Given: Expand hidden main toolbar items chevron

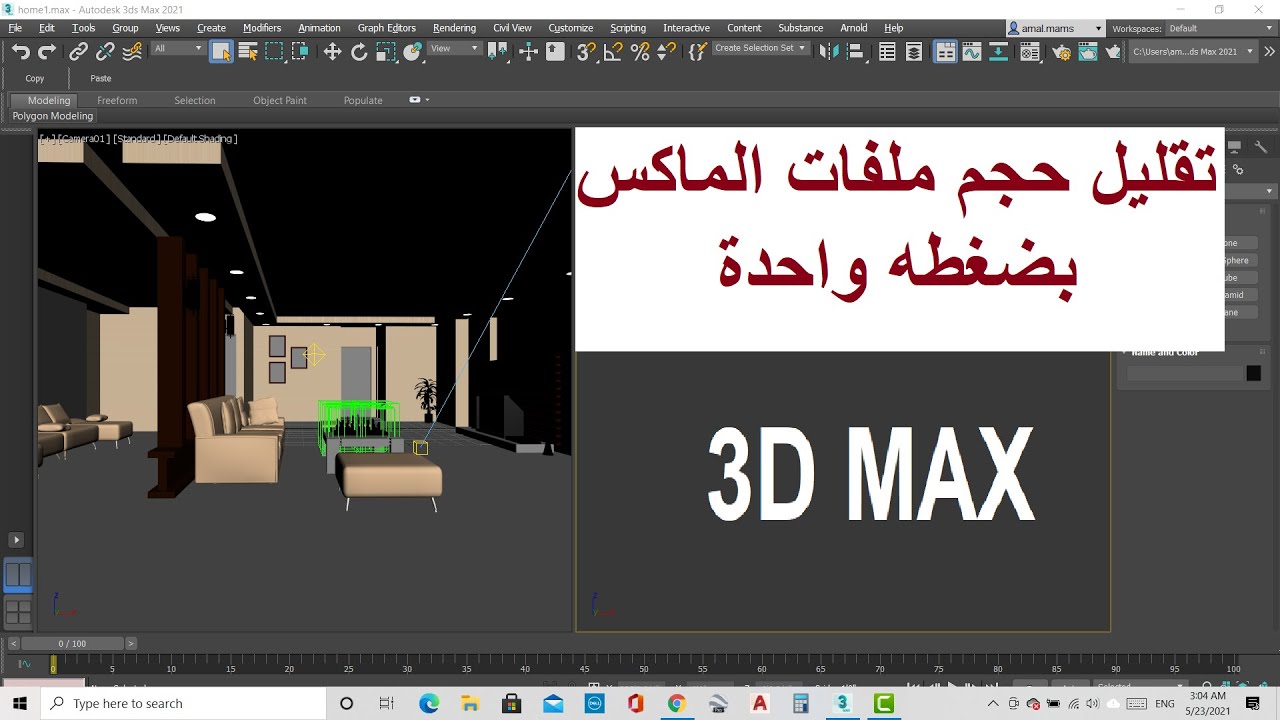Looking at the screenshot, I should click(x=1269, y=52).
